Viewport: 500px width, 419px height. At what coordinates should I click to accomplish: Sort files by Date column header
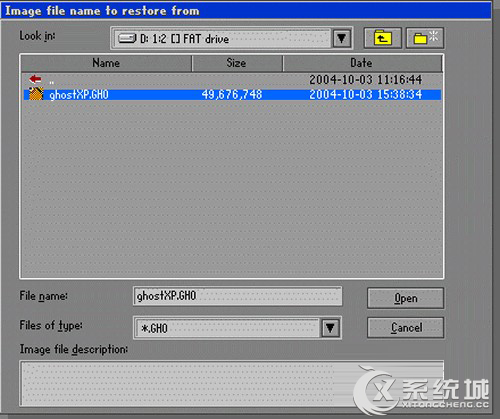click(362, 63)
